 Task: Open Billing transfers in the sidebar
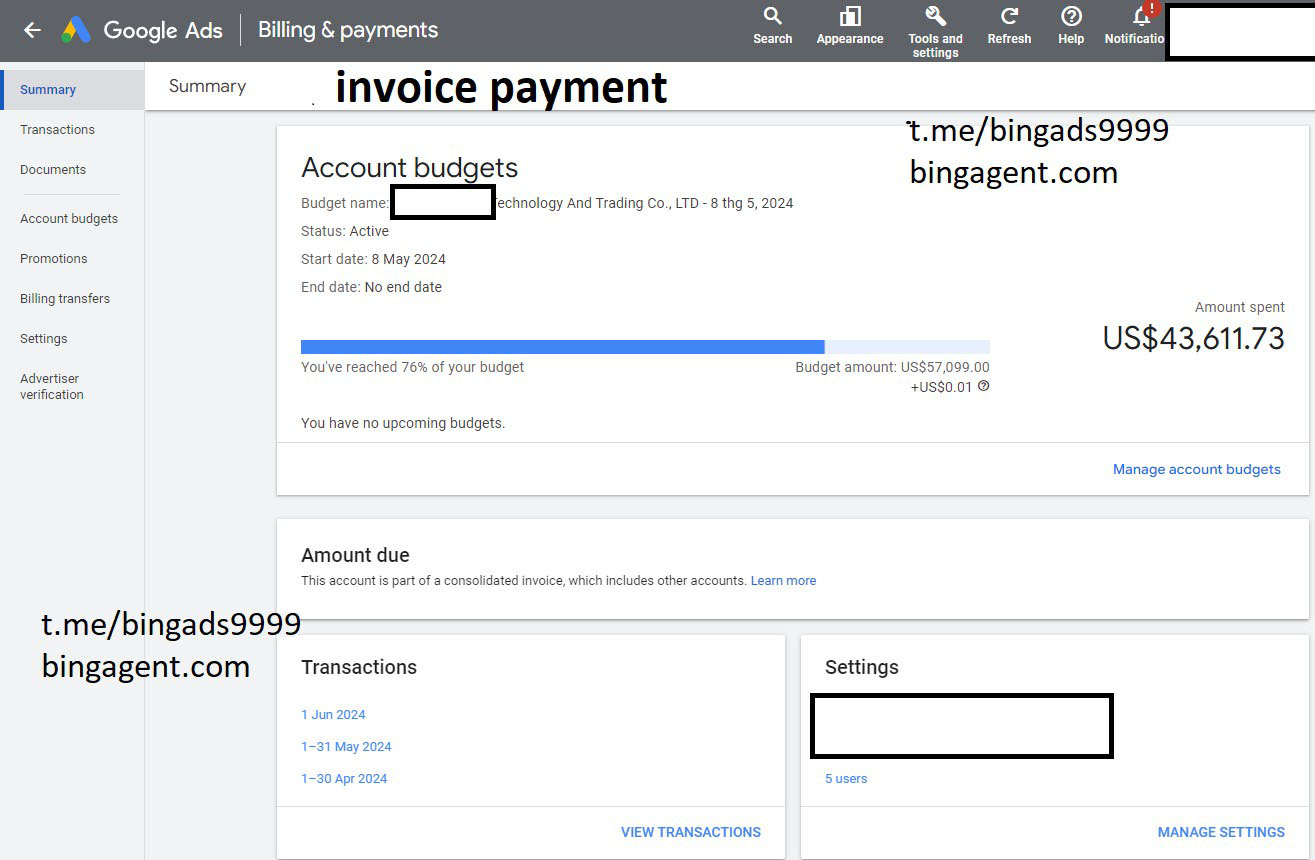click(65, 299)
